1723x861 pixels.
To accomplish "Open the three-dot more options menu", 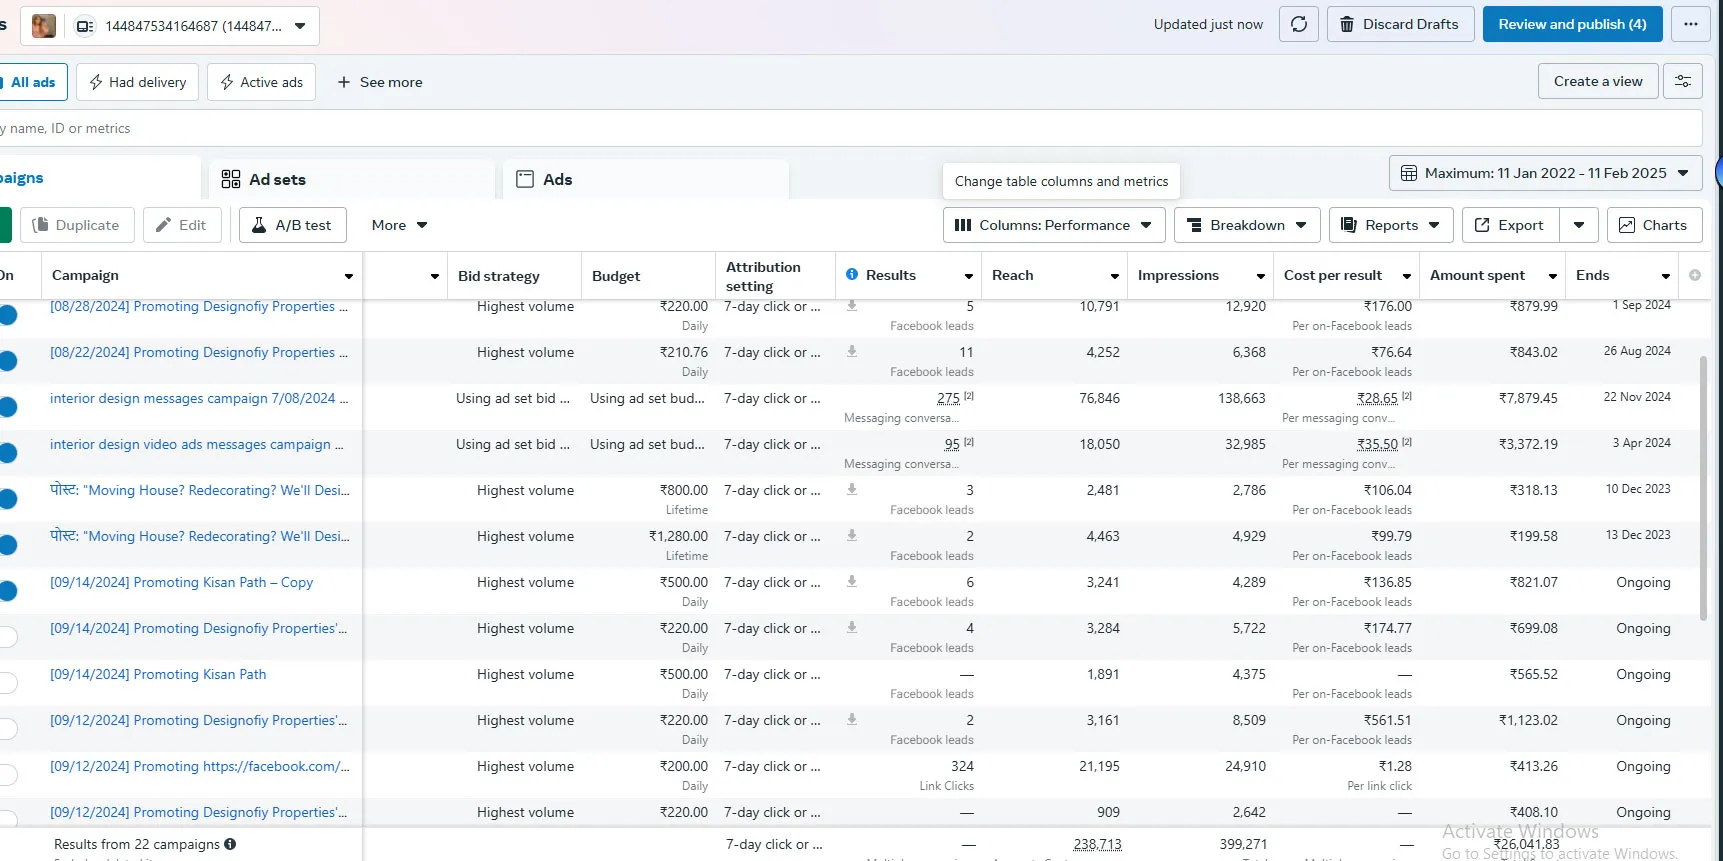I will (x=1690, y=24).
